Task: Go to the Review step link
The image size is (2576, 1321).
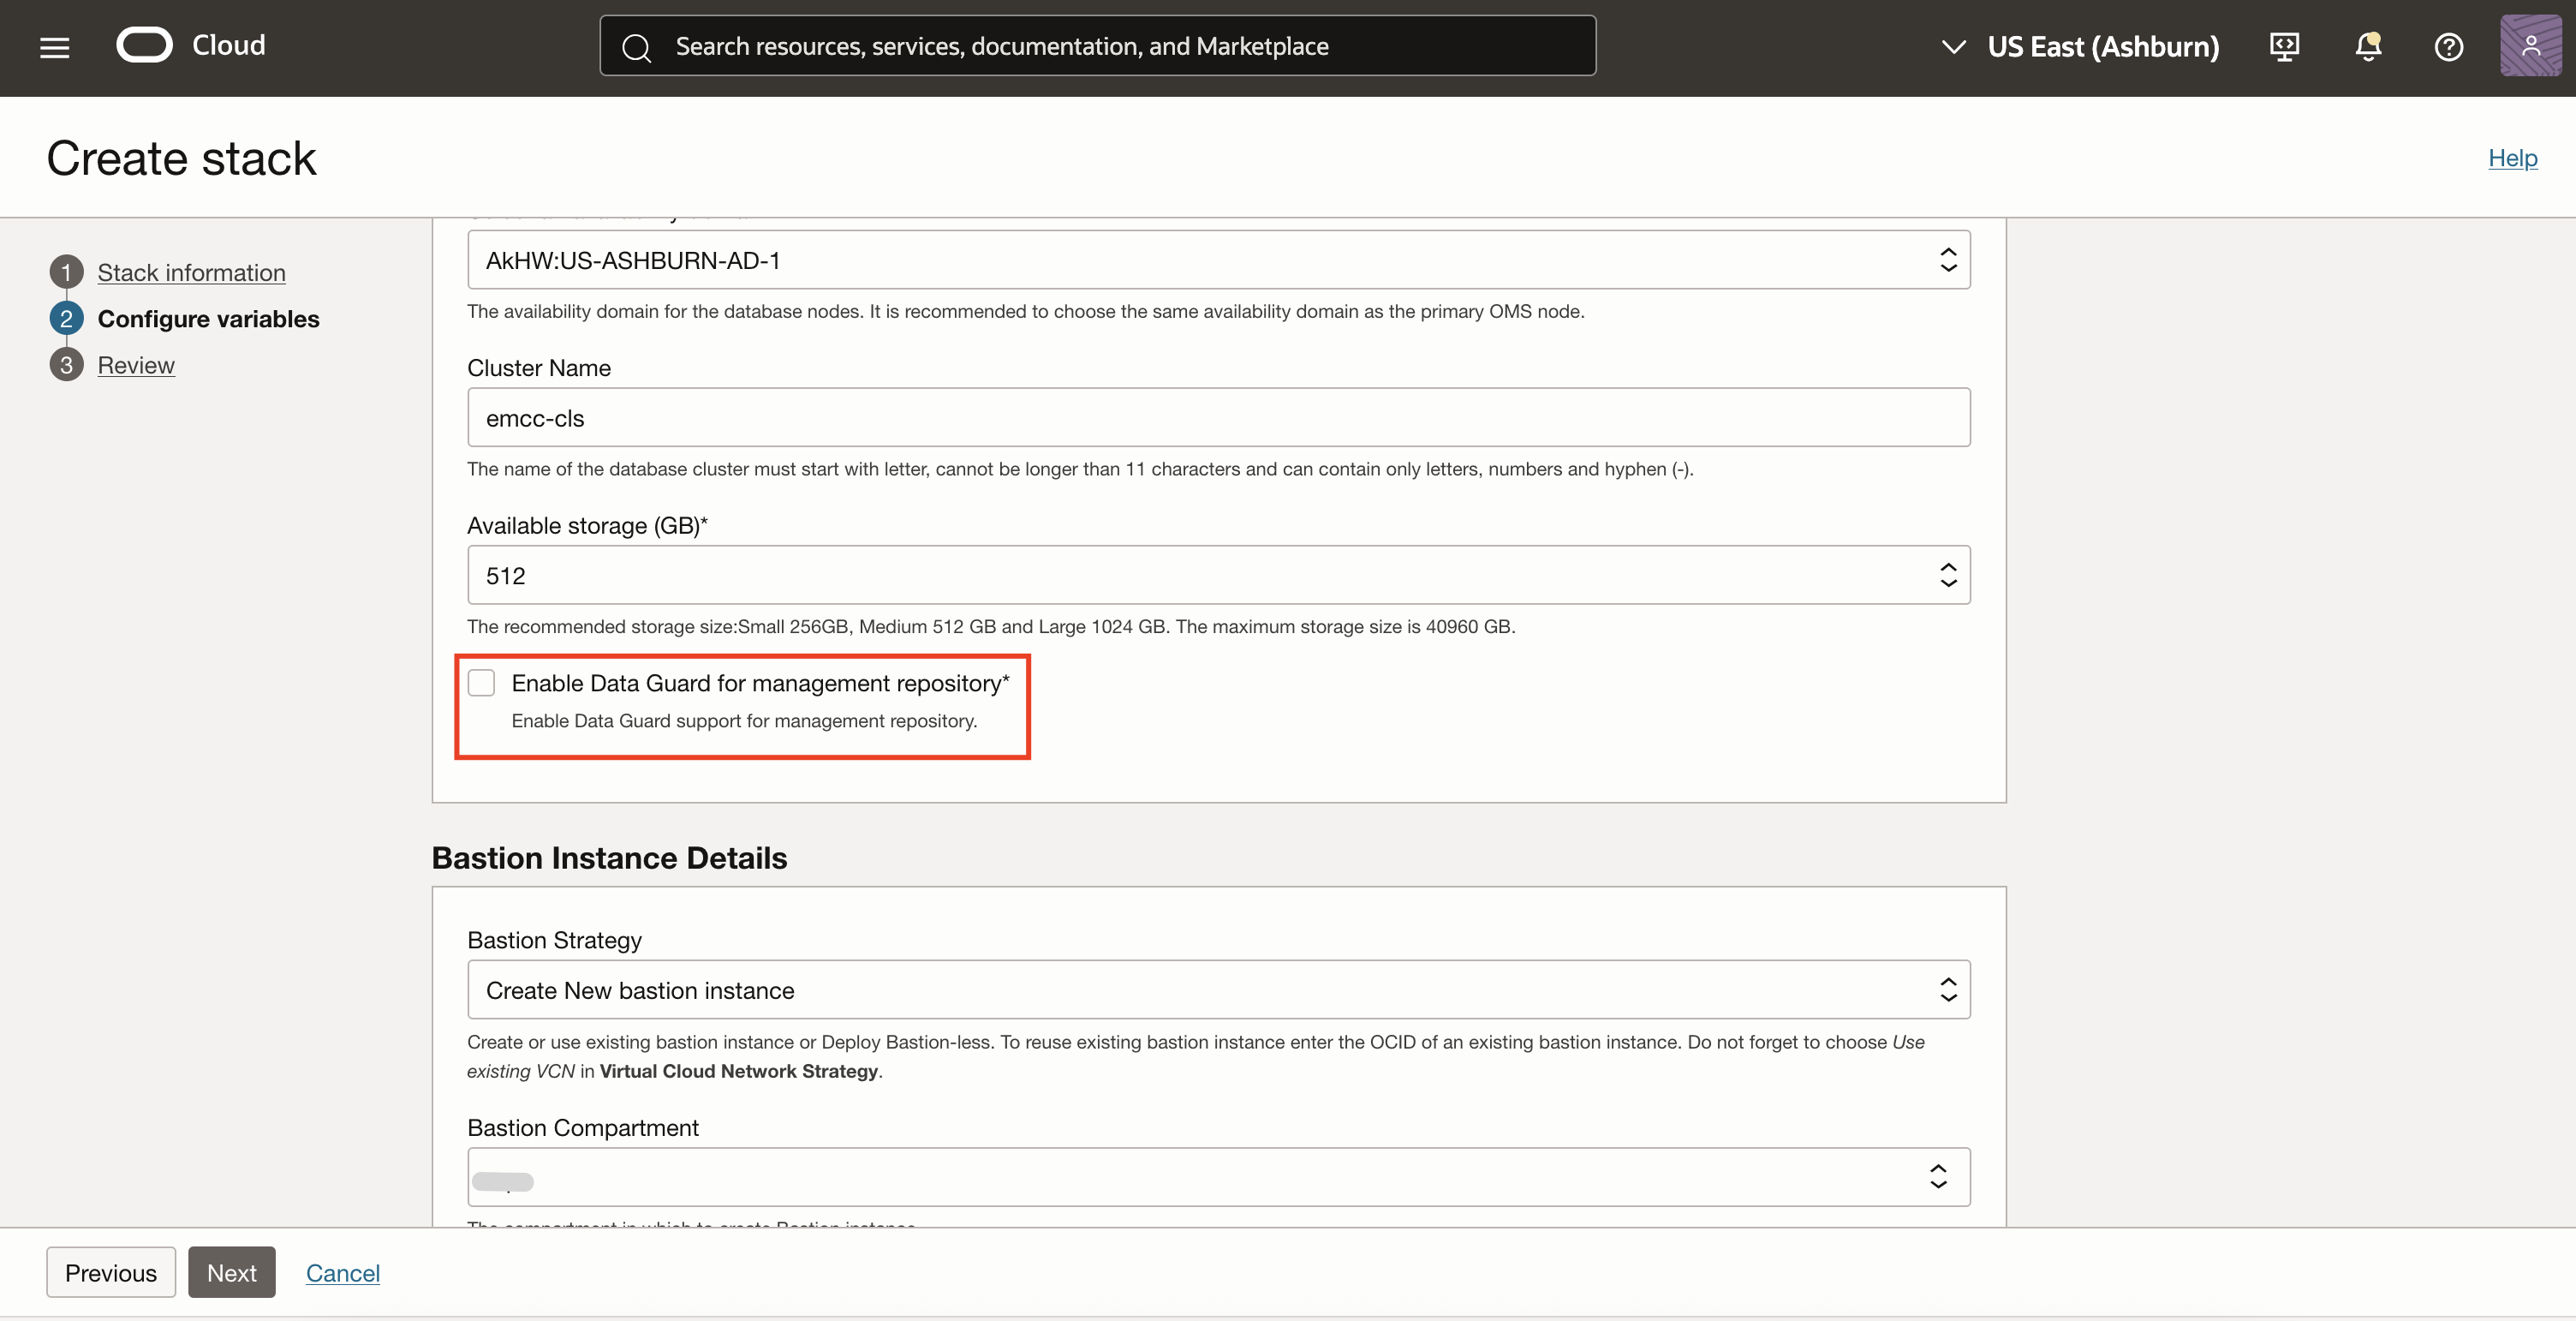Action: coord(136,365)
